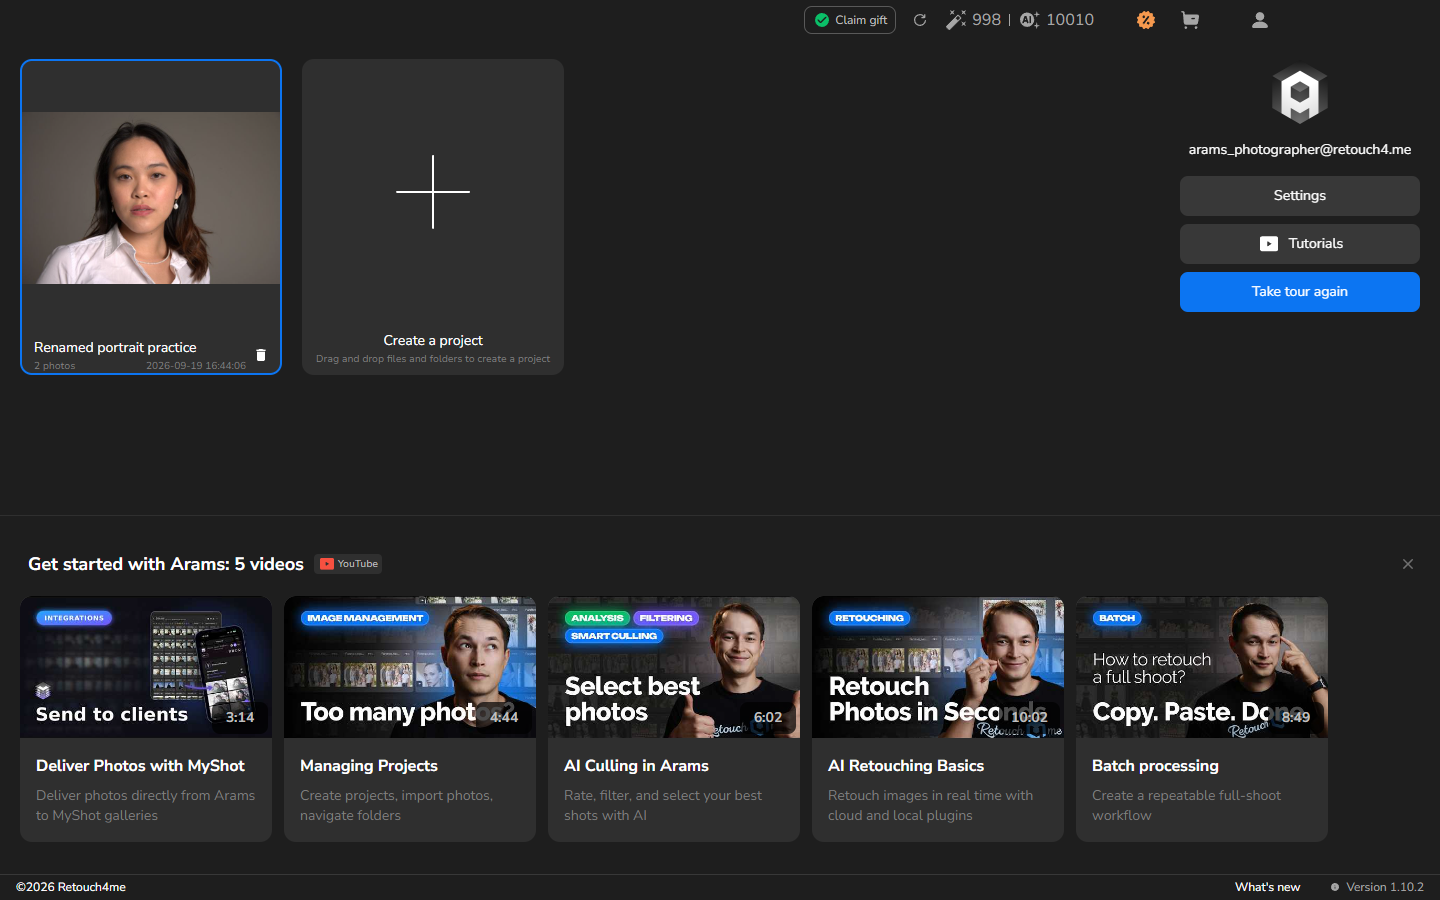Click the YouTube play icon in Tutorials button
Screen dimensions: 1440x900
click(x=1269, y=244)
